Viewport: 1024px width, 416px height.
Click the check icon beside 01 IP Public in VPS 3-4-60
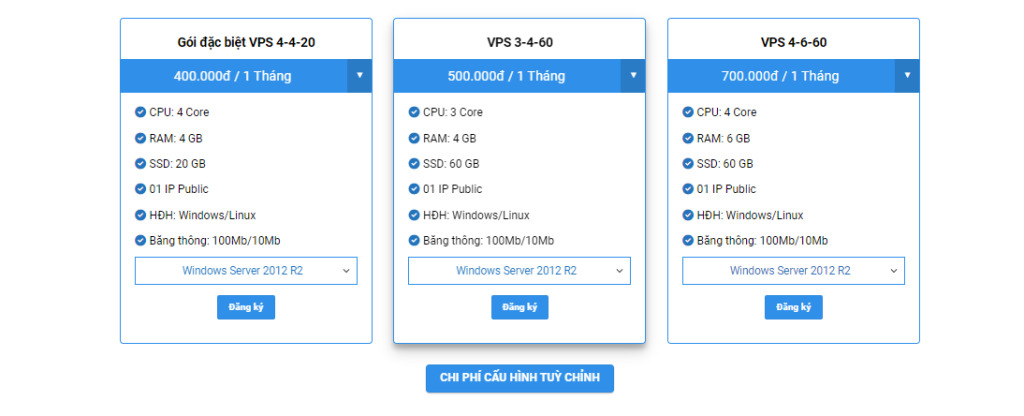(414, 189)
